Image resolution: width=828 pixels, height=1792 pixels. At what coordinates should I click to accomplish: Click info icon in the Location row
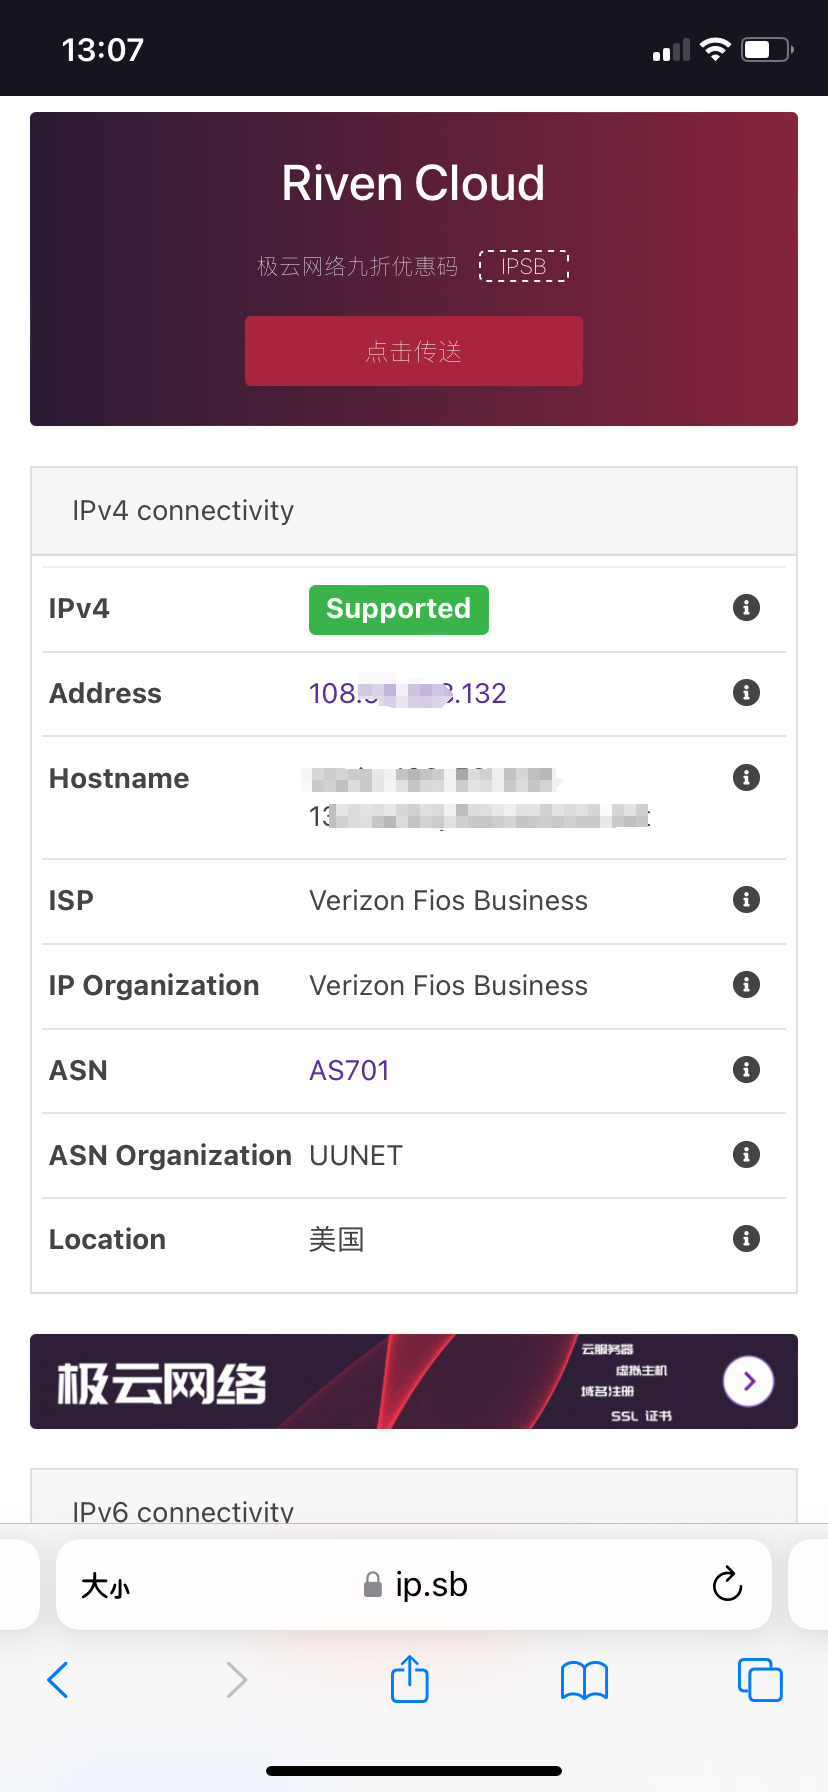(746, 1238)
